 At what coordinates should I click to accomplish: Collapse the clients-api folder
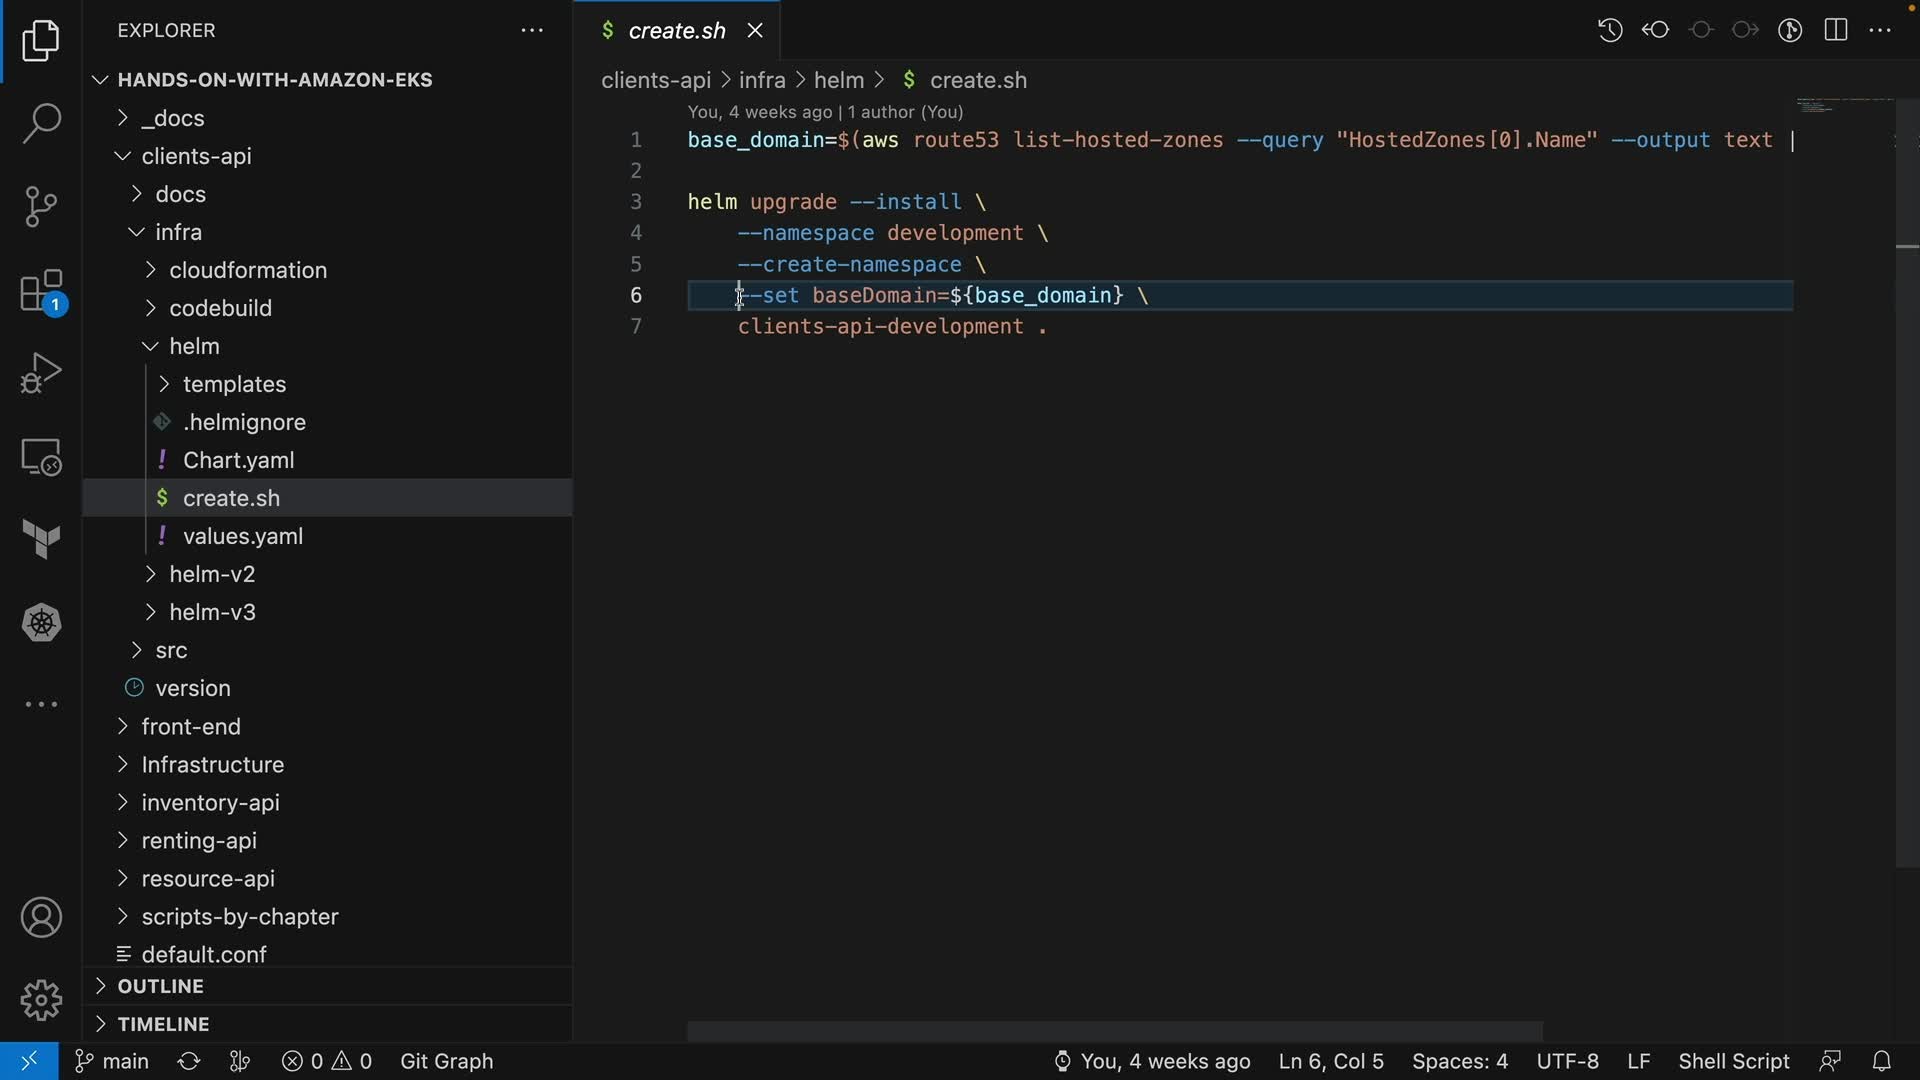(196, 156)
